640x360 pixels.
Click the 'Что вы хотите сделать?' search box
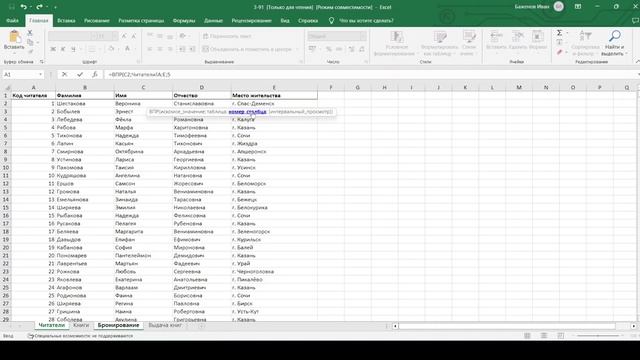[367, 20]
